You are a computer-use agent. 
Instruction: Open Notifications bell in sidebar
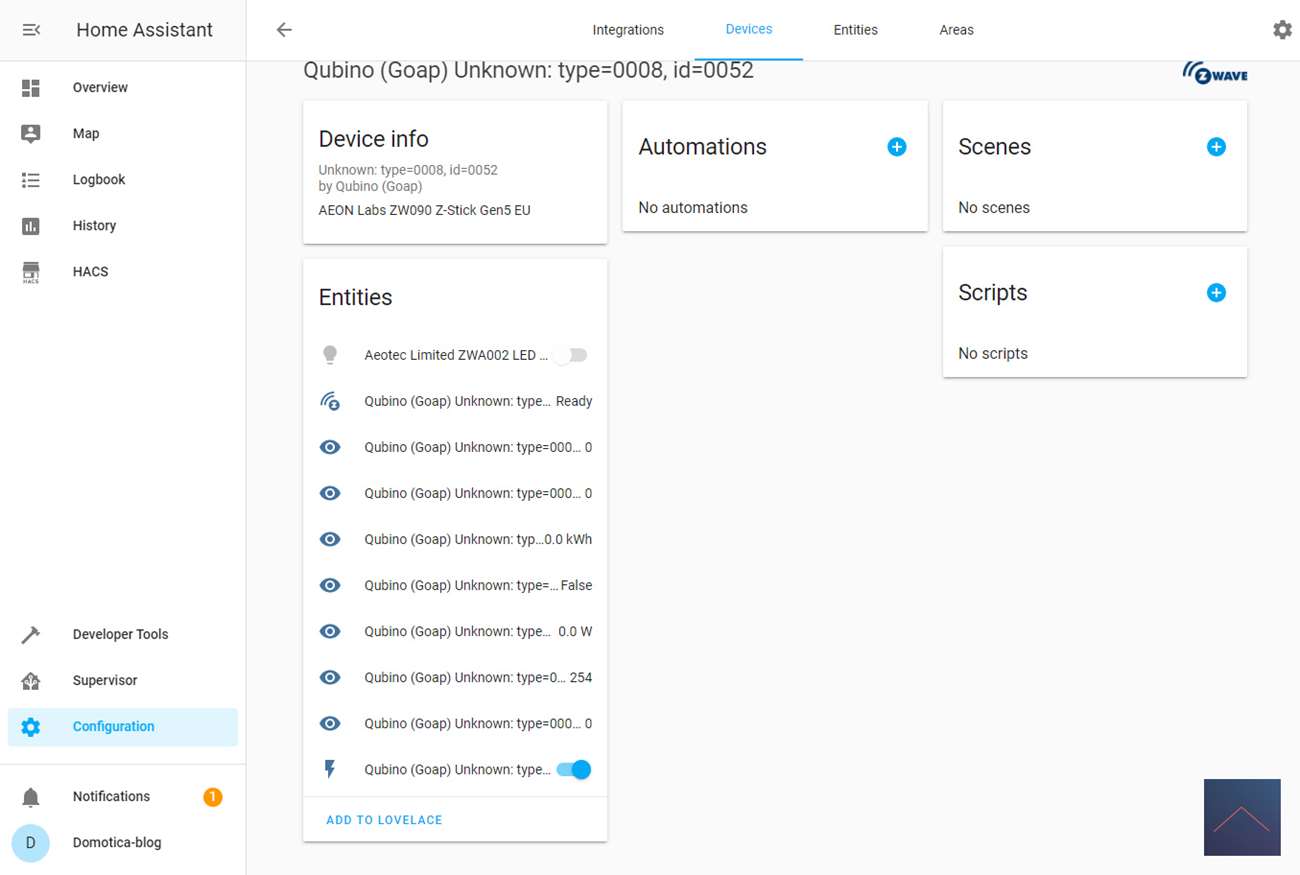(x=111, y=797)
